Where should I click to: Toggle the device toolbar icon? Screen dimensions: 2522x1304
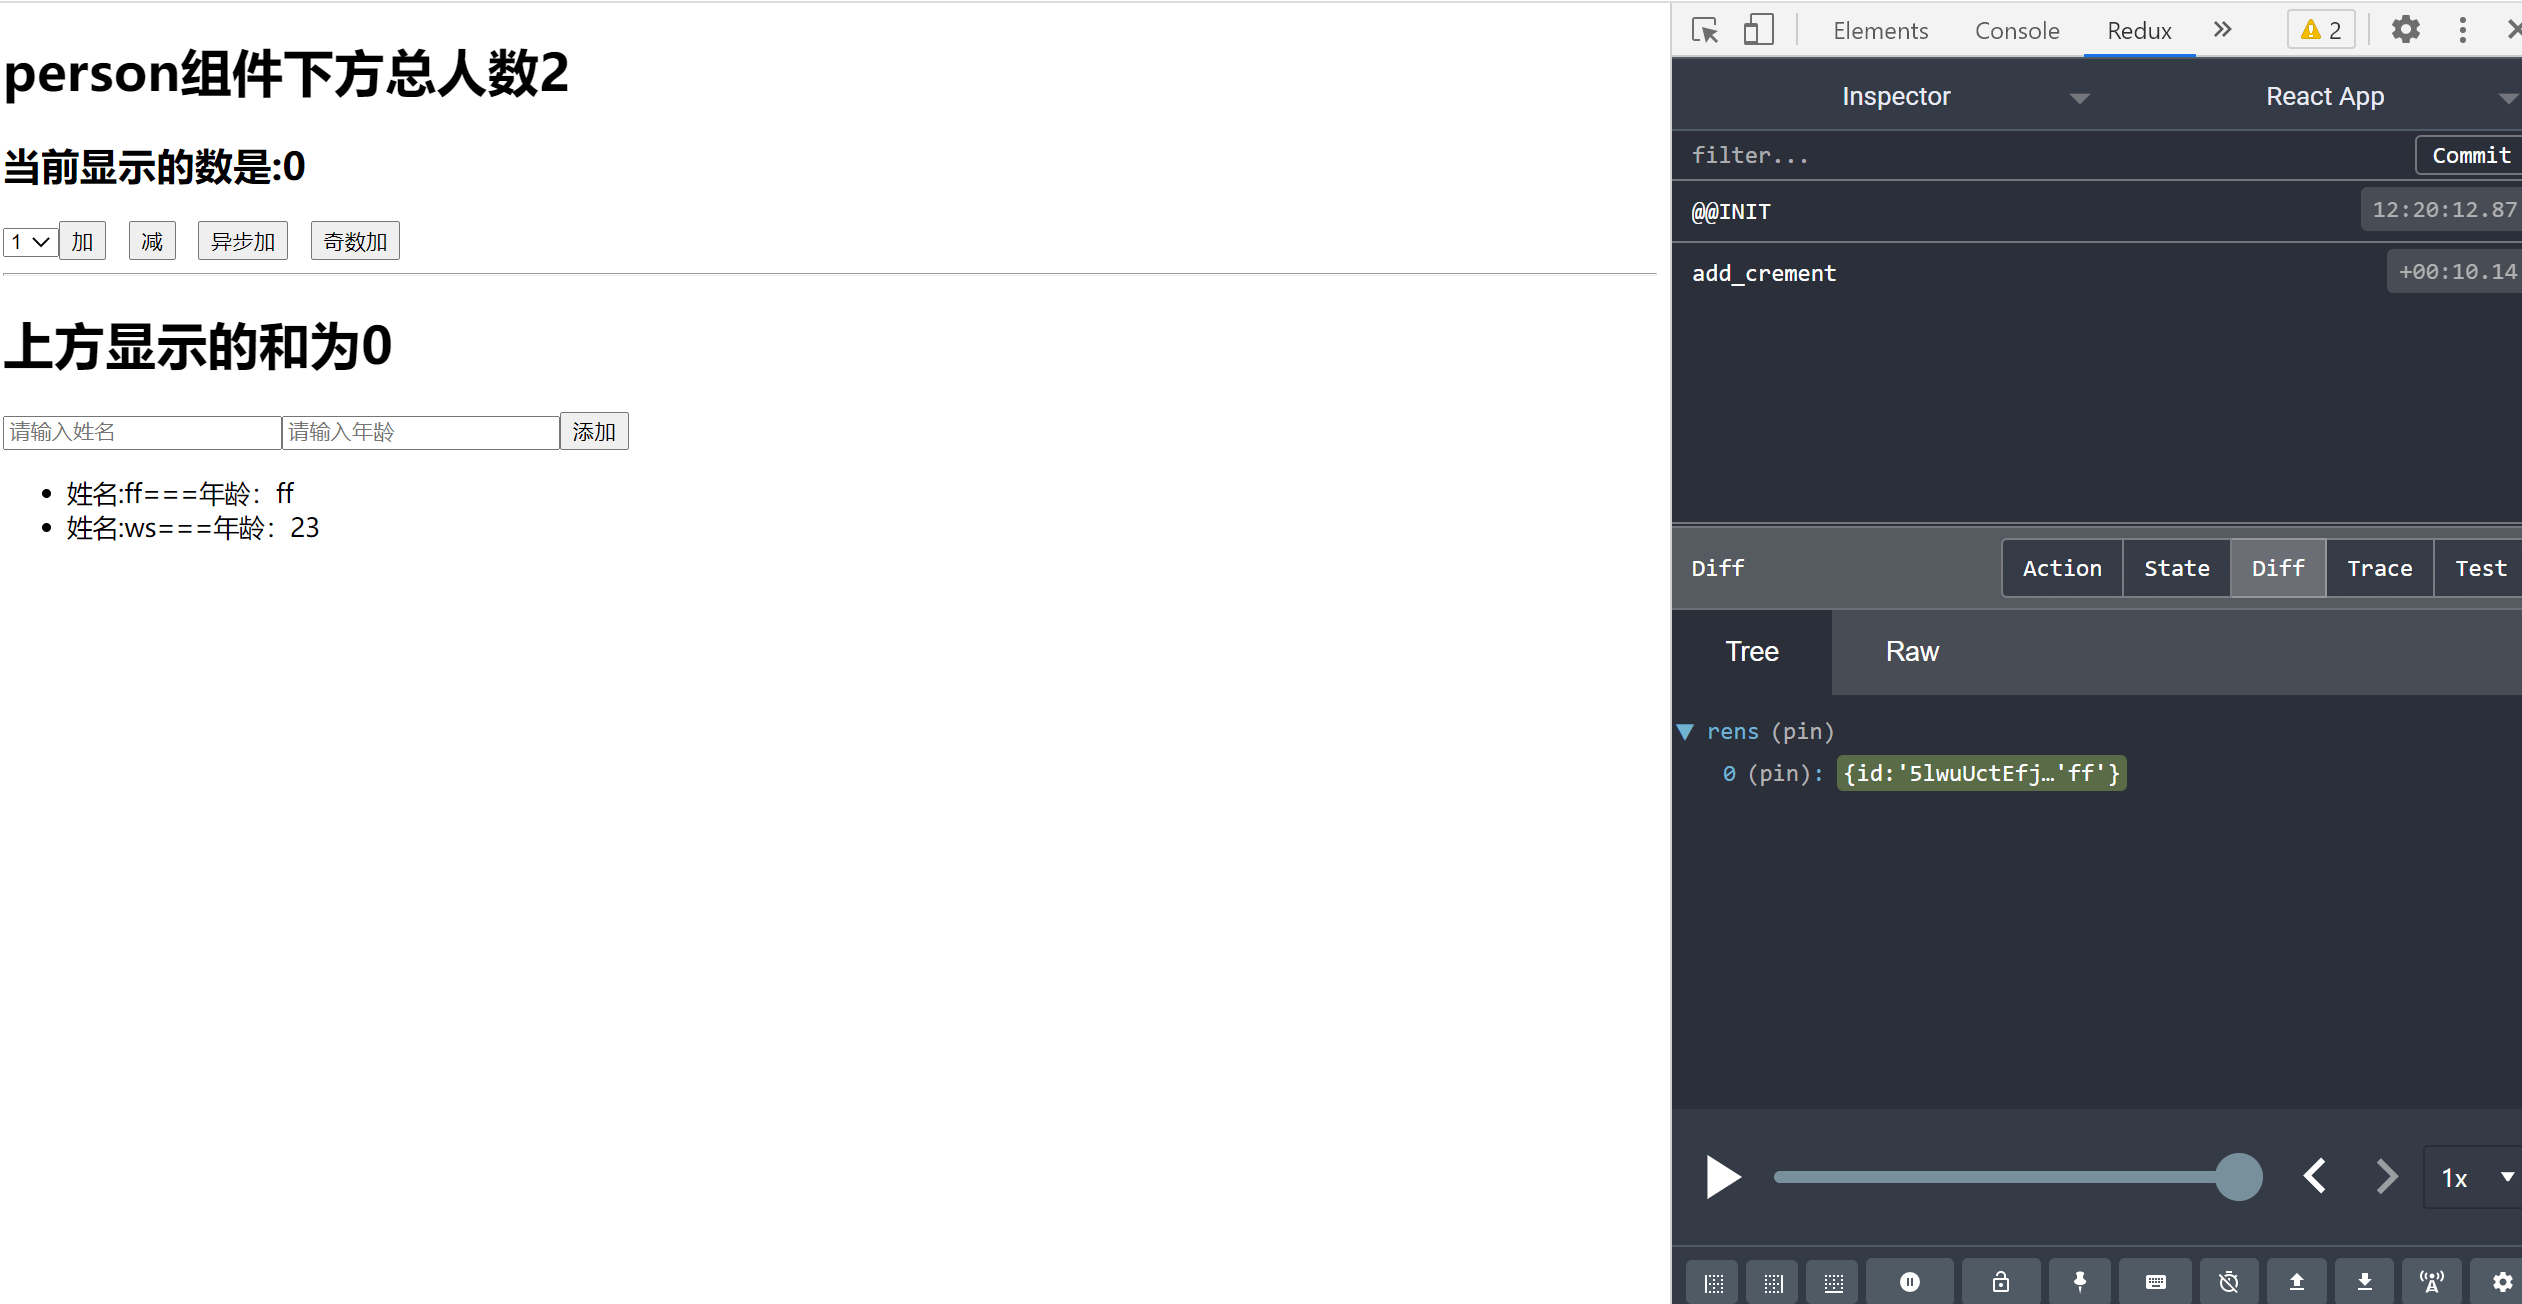[1758, 30]
